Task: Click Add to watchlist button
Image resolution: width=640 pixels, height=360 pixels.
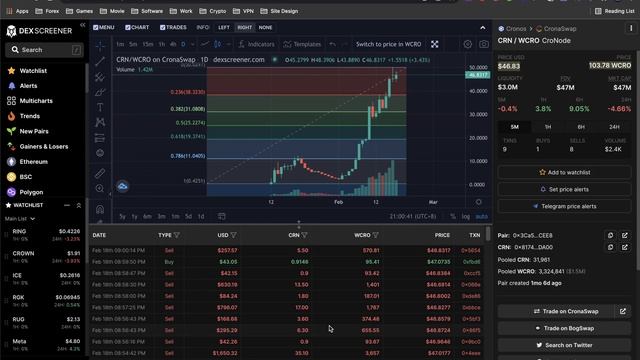Action: tap(564, 172)
